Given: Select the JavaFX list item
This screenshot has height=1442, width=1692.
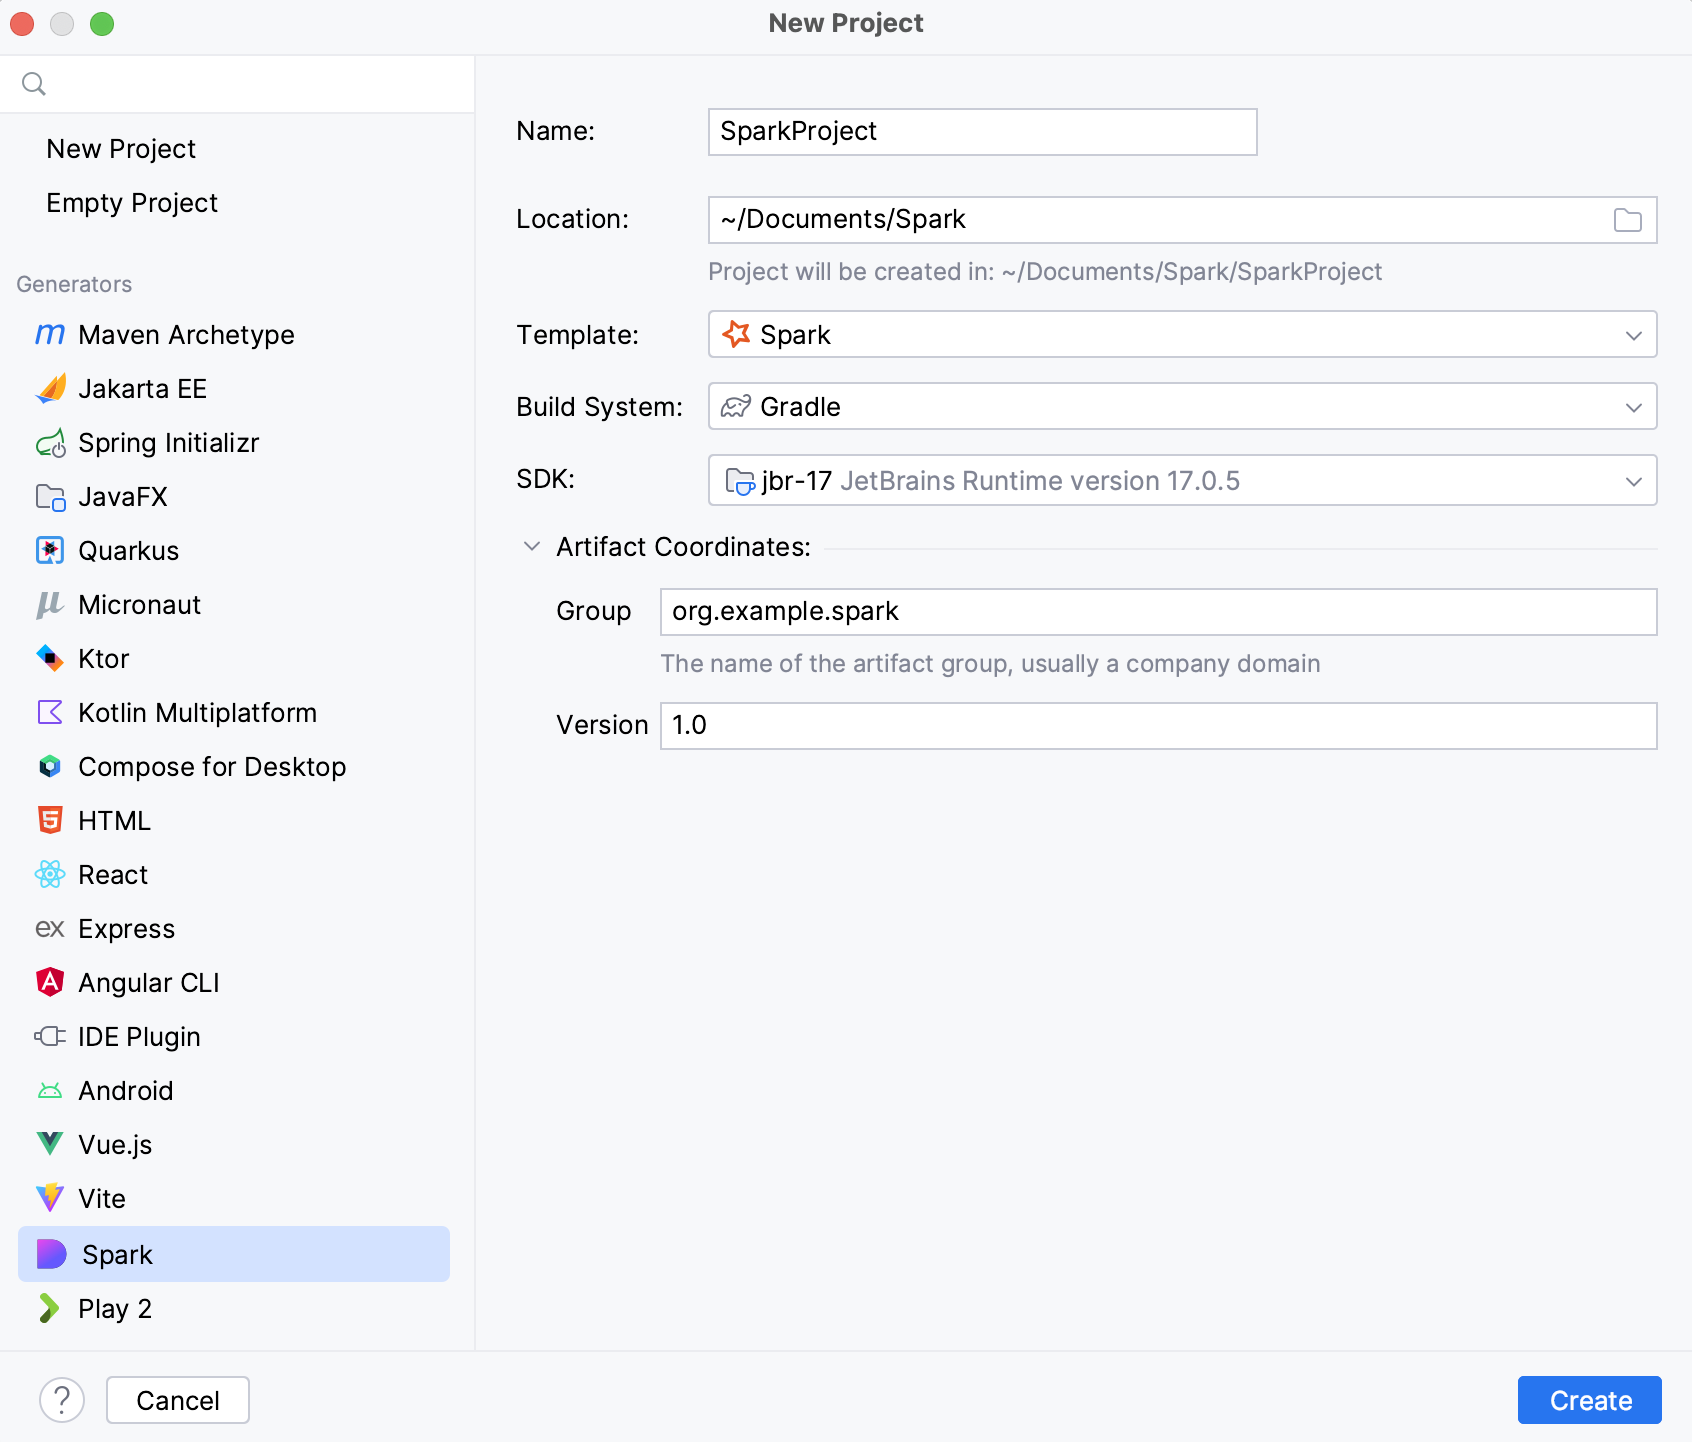Looking at the screenshot, I should [x=234, y=496].
